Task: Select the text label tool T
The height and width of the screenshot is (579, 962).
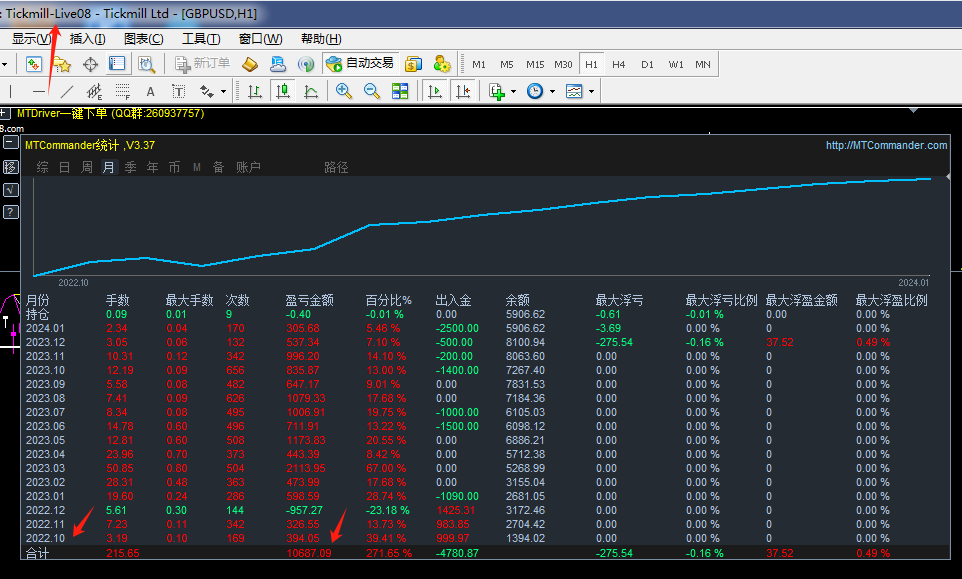Action: tap(179, 92)
